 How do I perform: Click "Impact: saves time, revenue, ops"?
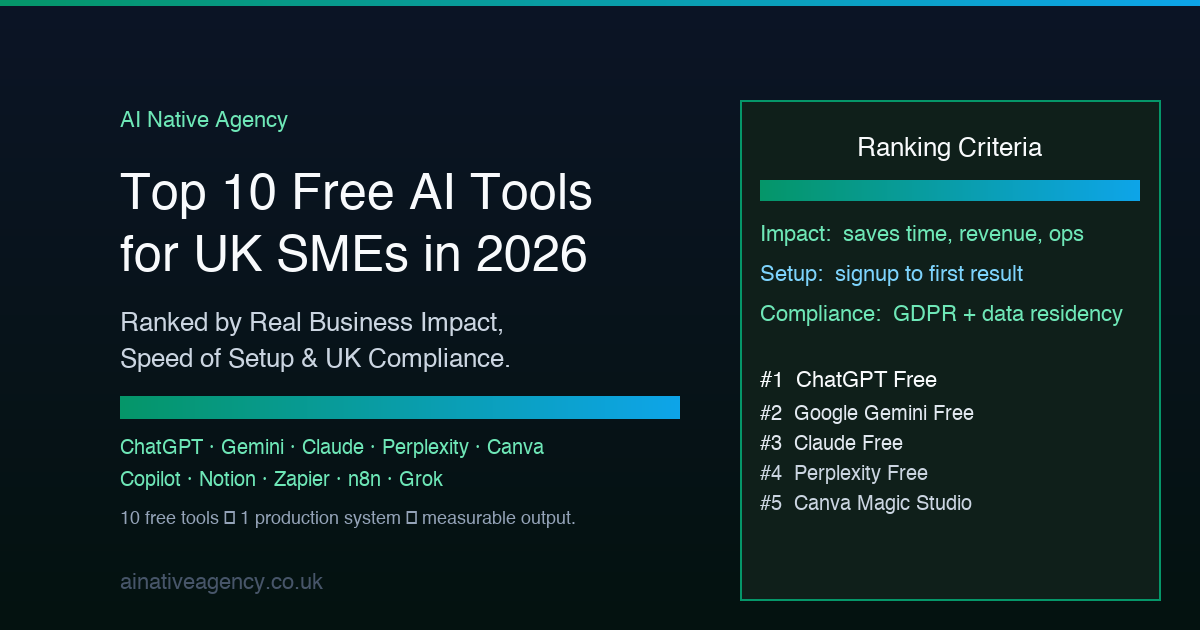pos(922,234)
